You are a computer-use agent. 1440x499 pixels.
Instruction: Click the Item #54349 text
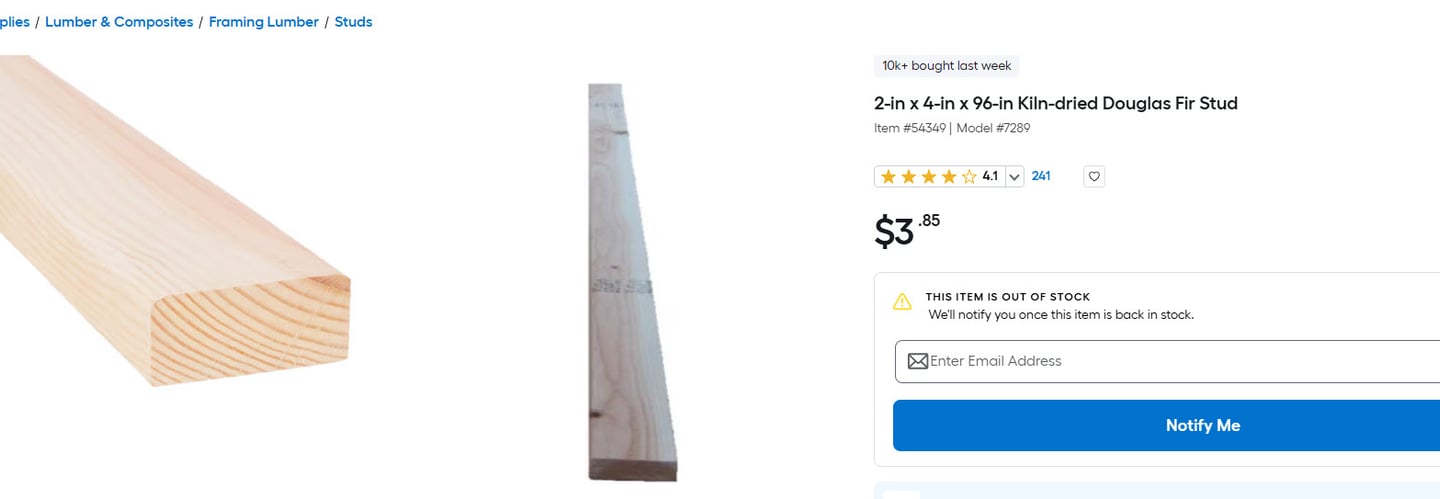coord(909,128)
